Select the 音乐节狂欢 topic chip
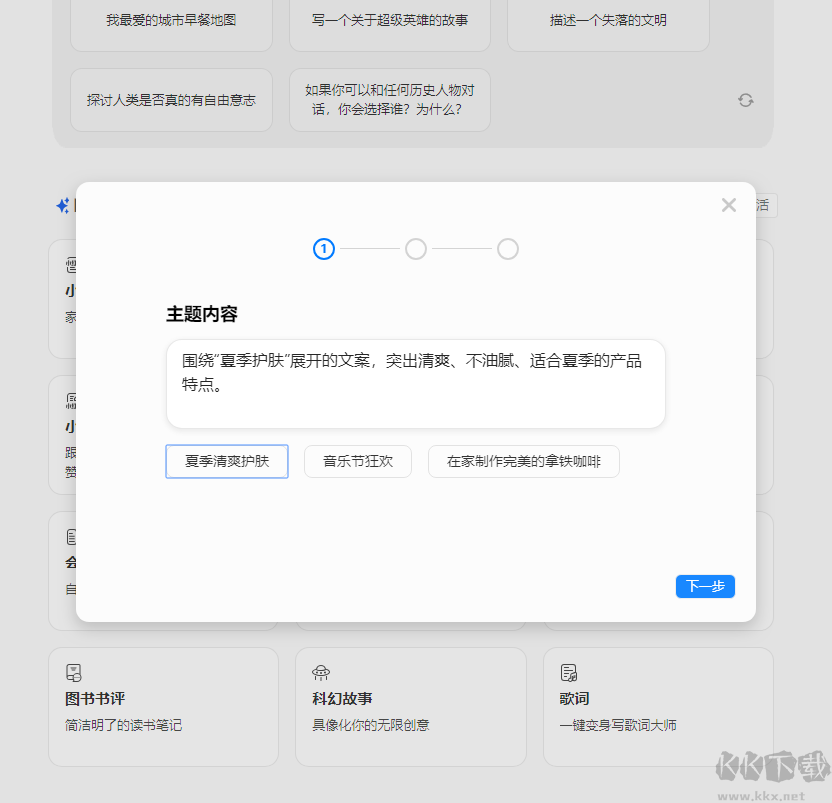The width and height of the screenshot is (832, 803). 357,461
